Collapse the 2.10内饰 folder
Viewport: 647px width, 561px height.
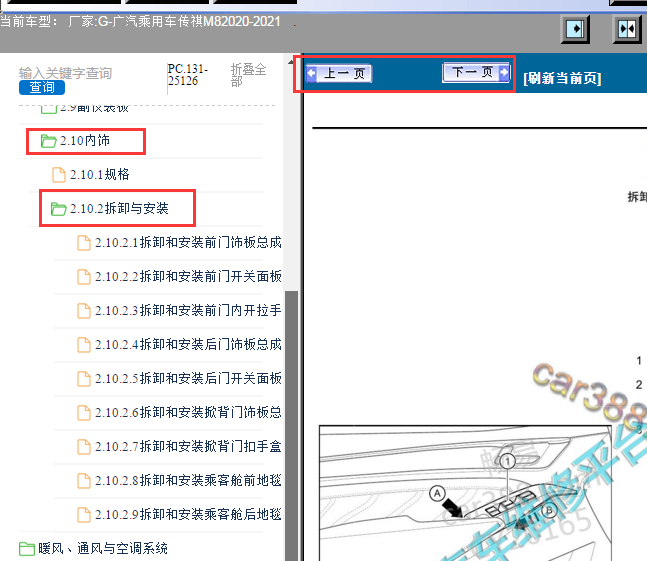(85, 141)
